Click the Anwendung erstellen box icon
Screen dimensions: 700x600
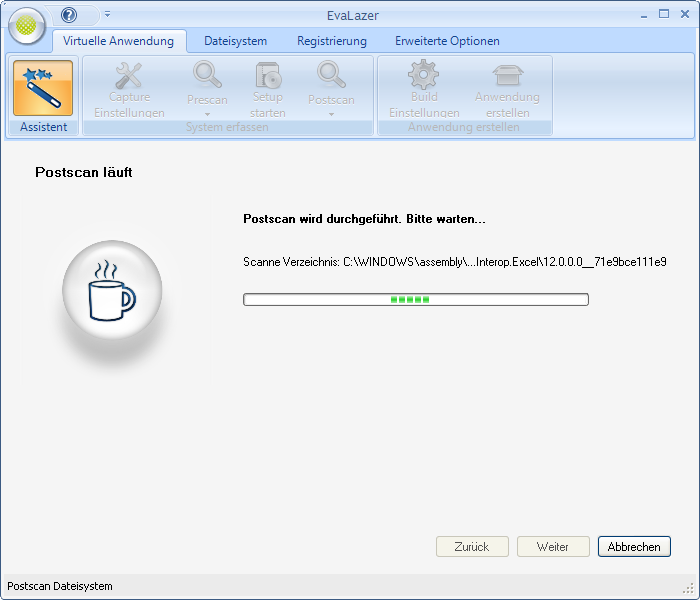507,76
